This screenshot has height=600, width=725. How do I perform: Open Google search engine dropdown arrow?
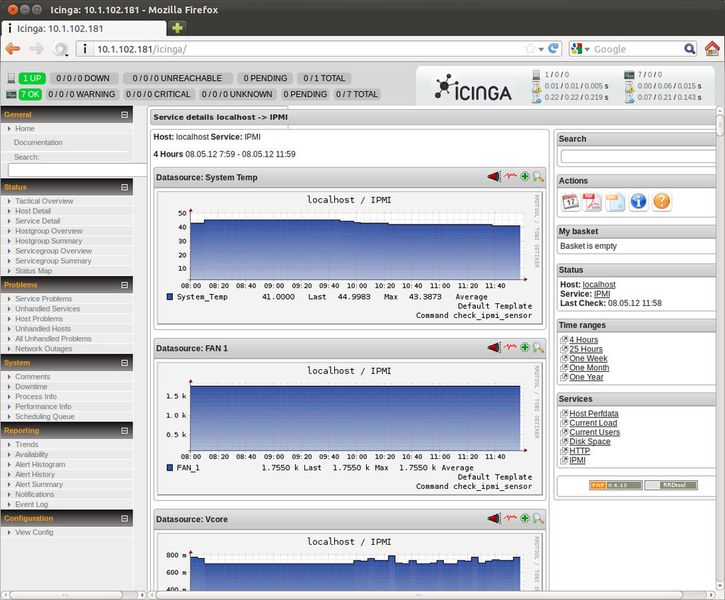tap(587, 49)
